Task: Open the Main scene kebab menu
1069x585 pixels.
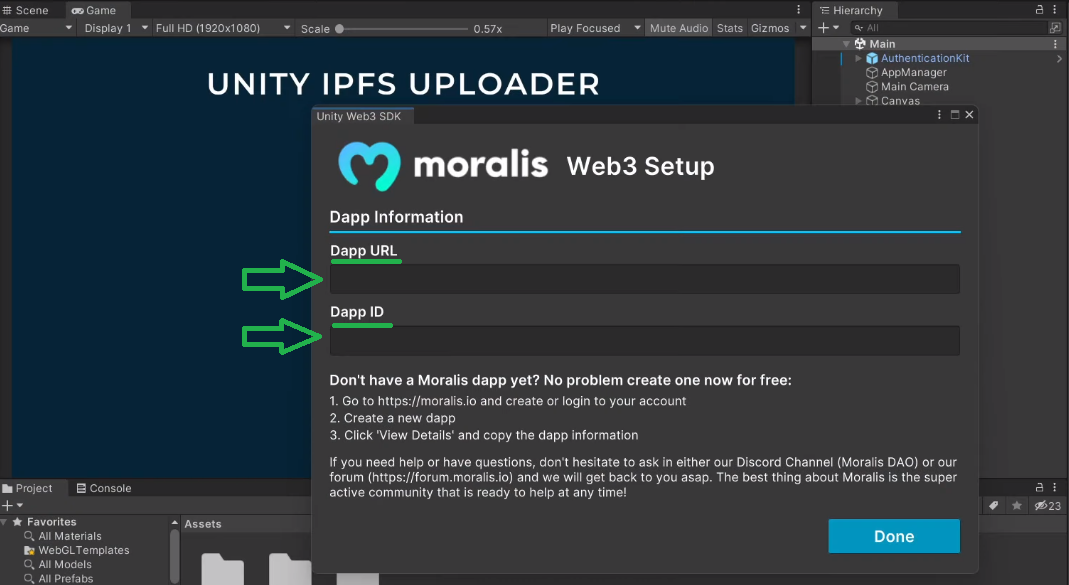Action: point(1055,44)
